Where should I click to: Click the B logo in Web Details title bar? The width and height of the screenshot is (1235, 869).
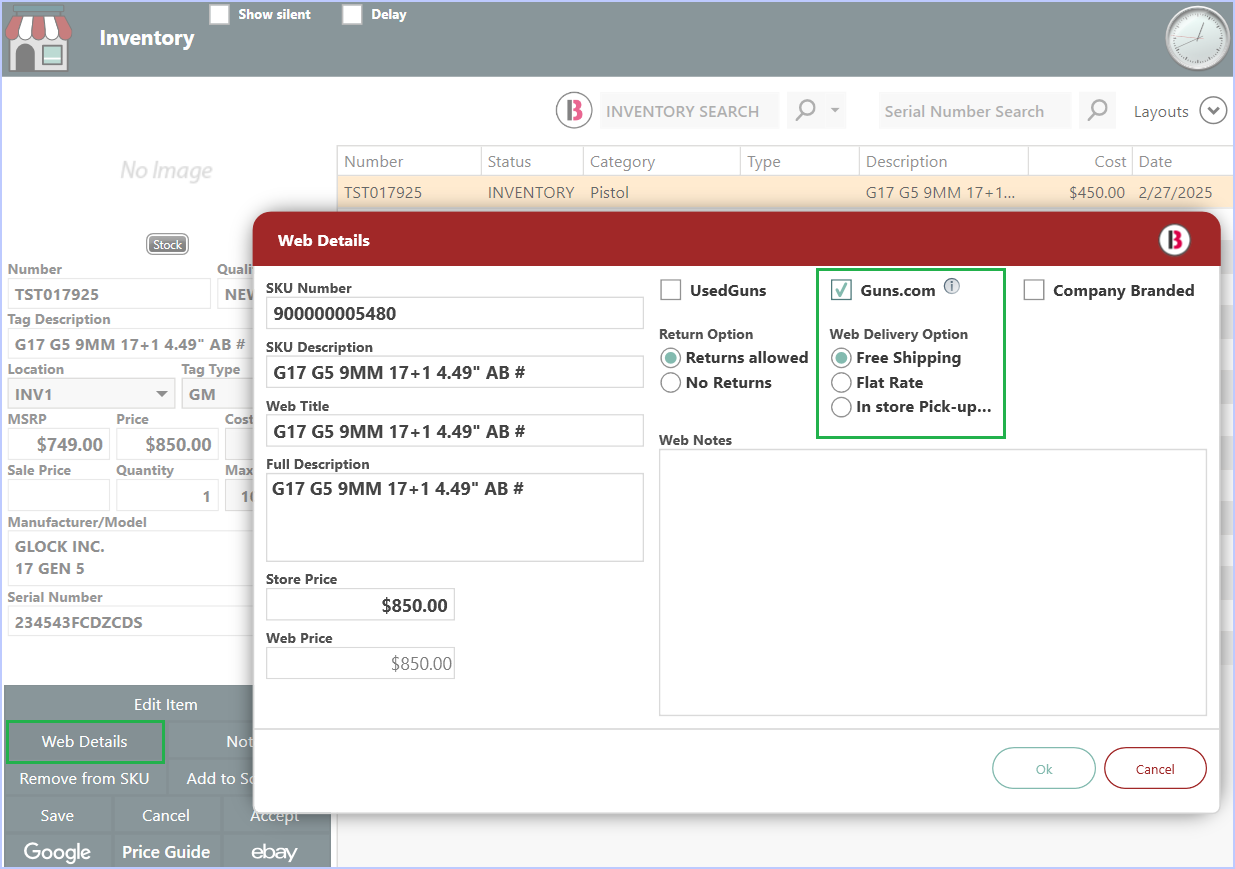(x=1175, y=240)
